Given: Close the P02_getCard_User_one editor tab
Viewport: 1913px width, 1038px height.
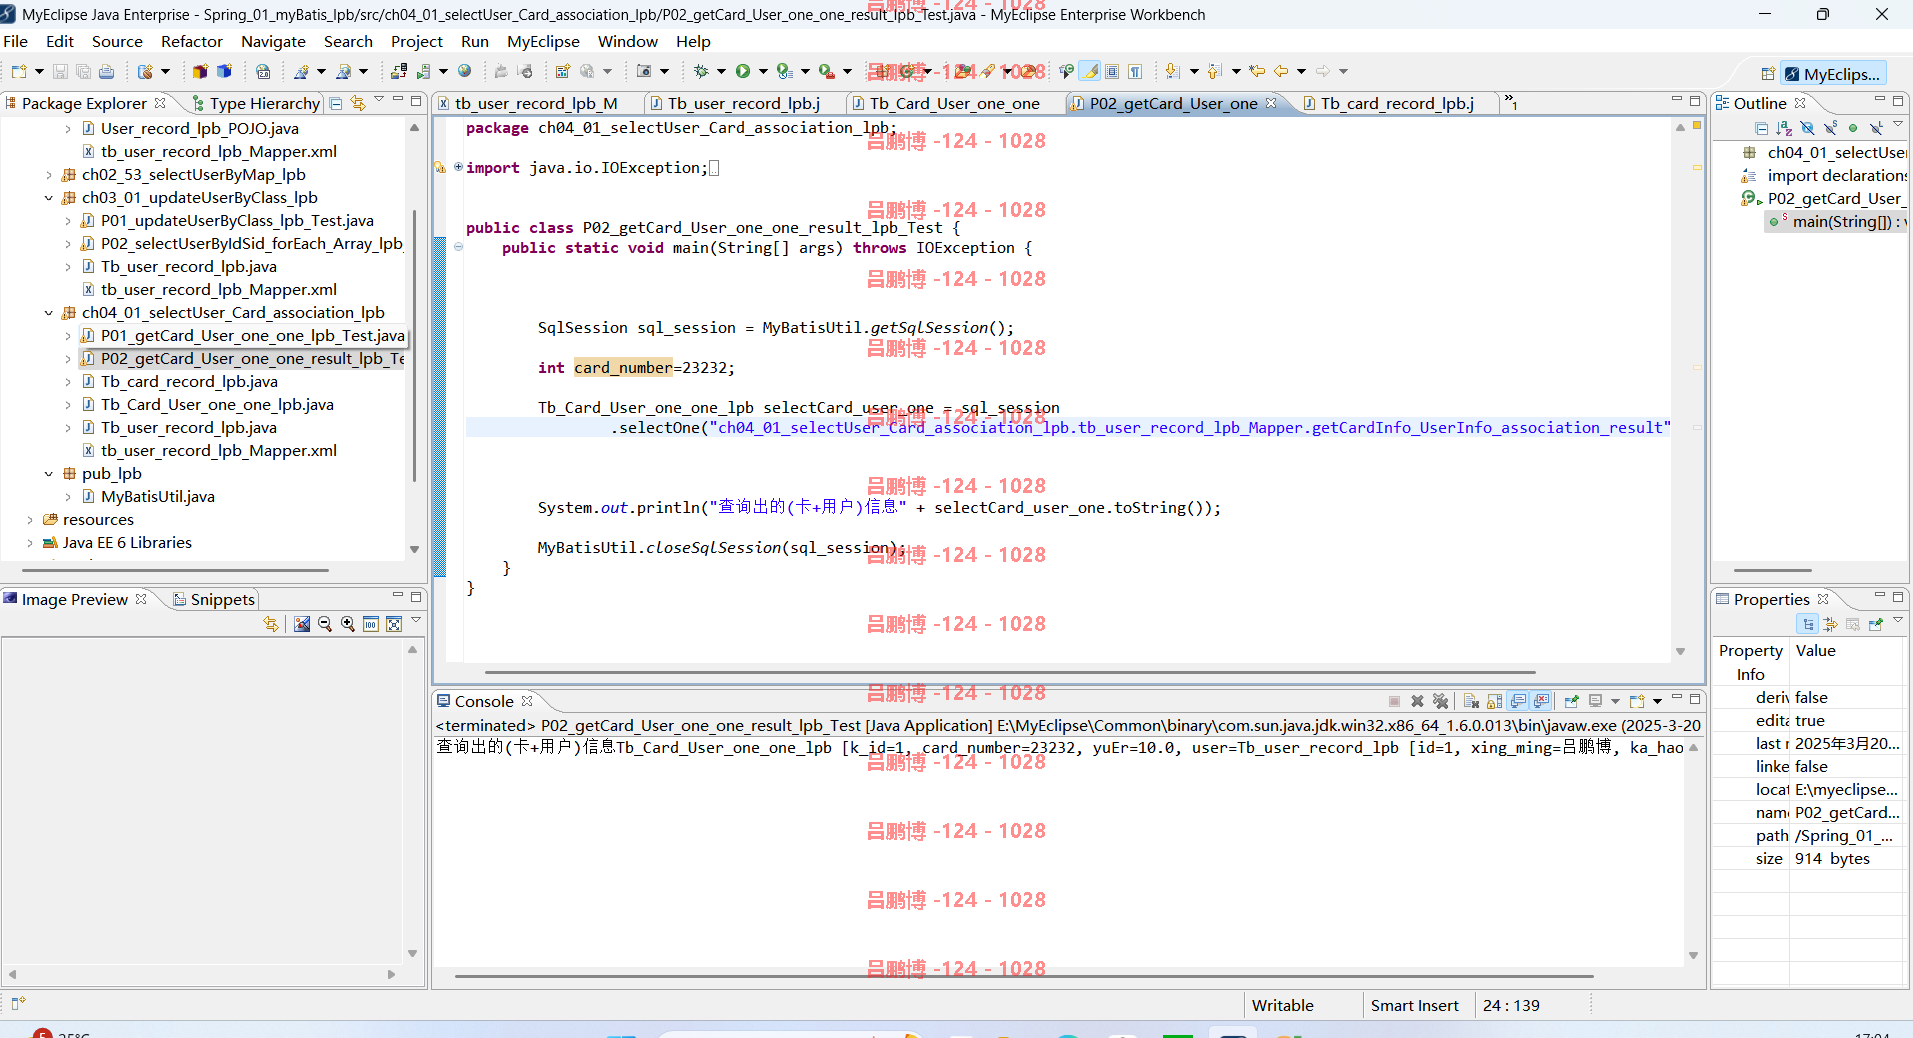Looking at the screenshot, I should pyautogui.click(x=1271, y=103).
